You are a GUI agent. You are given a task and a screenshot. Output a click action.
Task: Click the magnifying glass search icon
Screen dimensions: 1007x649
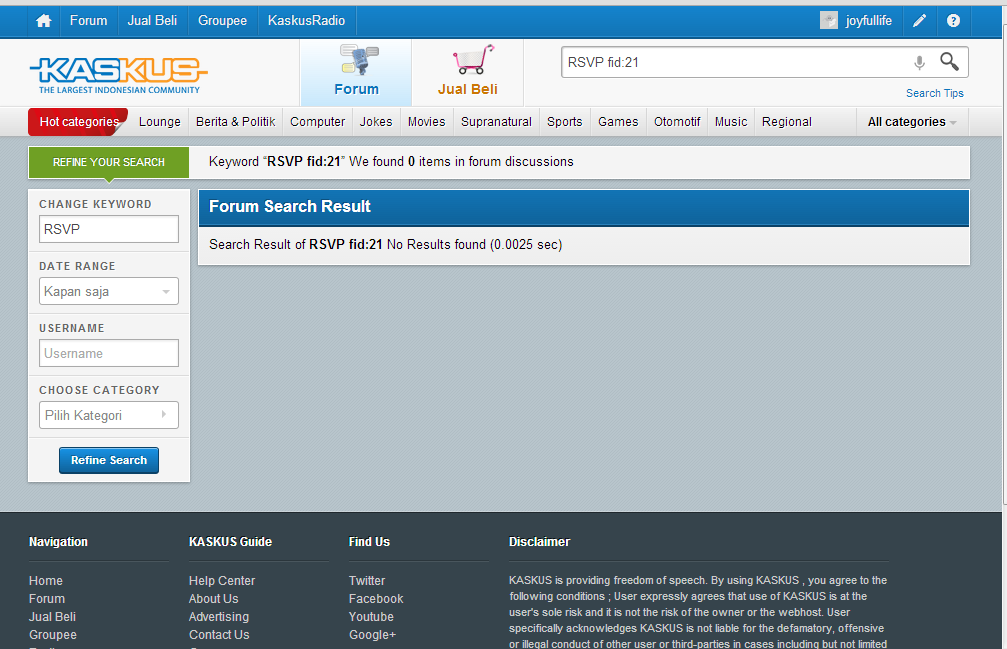pos(949,62)
